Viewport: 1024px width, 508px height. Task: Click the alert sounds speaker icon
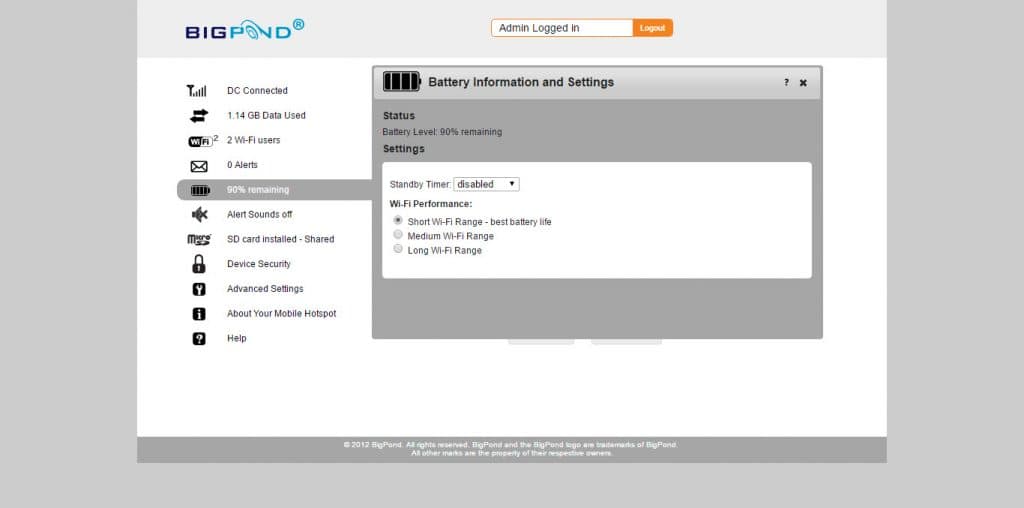point(199,214)
